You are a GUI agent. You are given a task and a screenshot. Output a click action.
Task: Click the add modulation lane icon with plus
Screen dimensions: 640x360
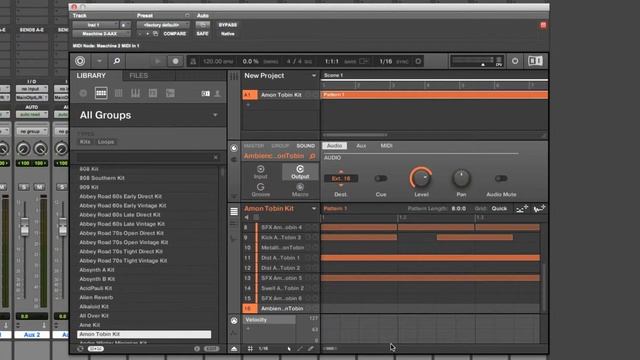click(521, 209)
